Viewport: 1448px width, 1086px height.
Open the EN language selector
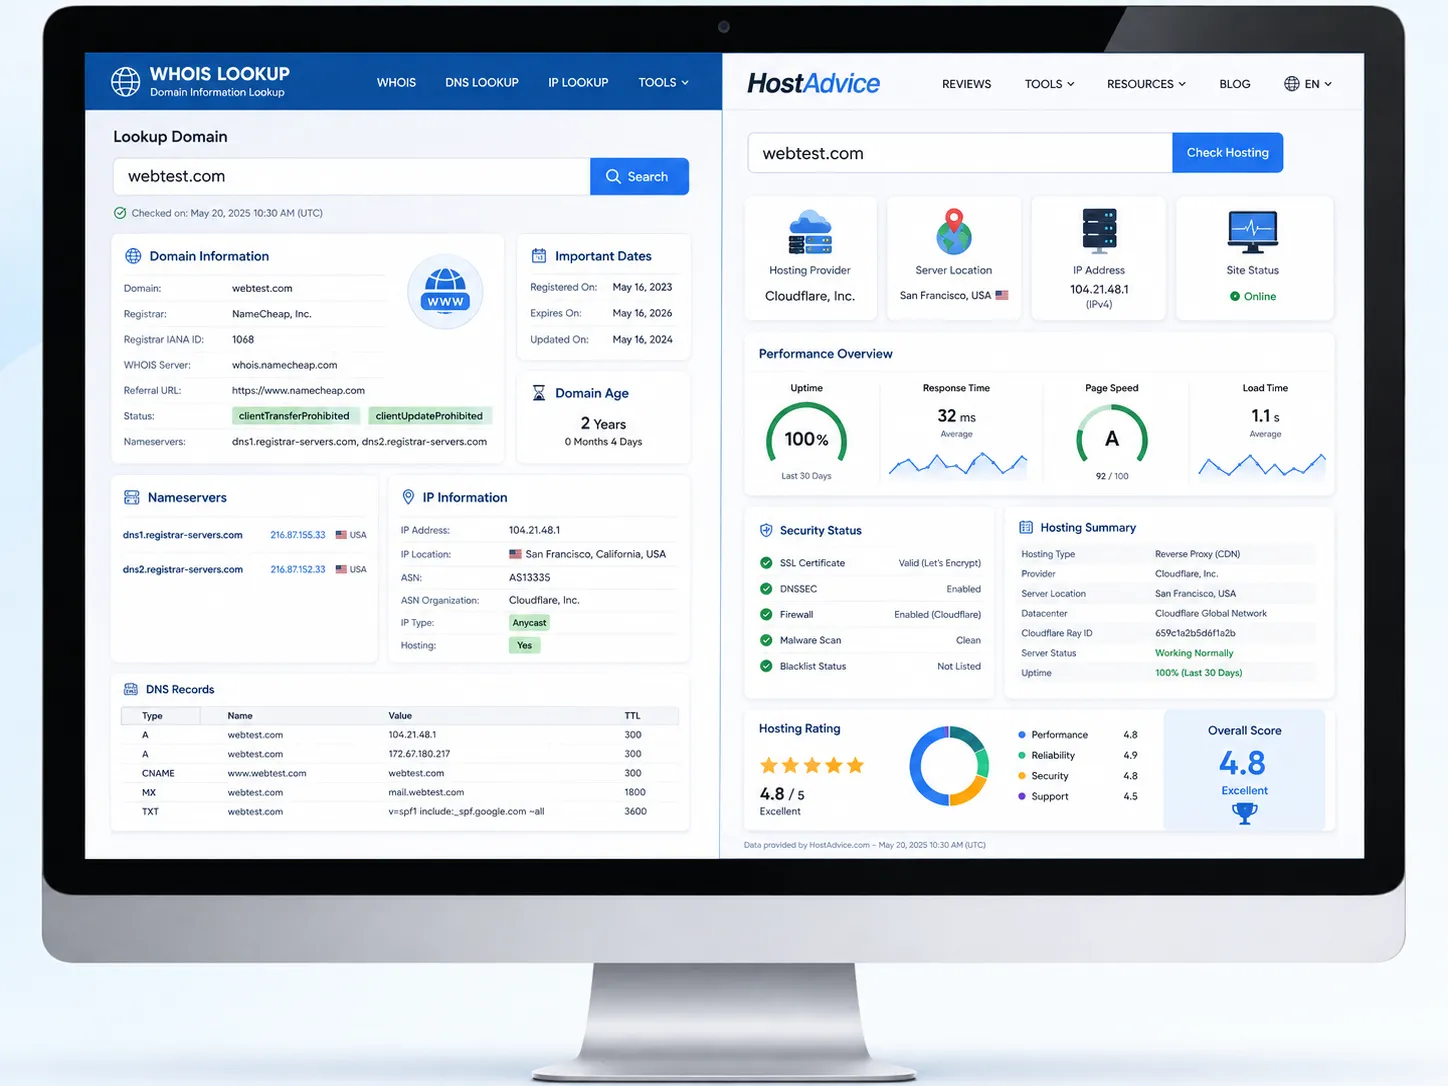click(x=1309, y=84)
